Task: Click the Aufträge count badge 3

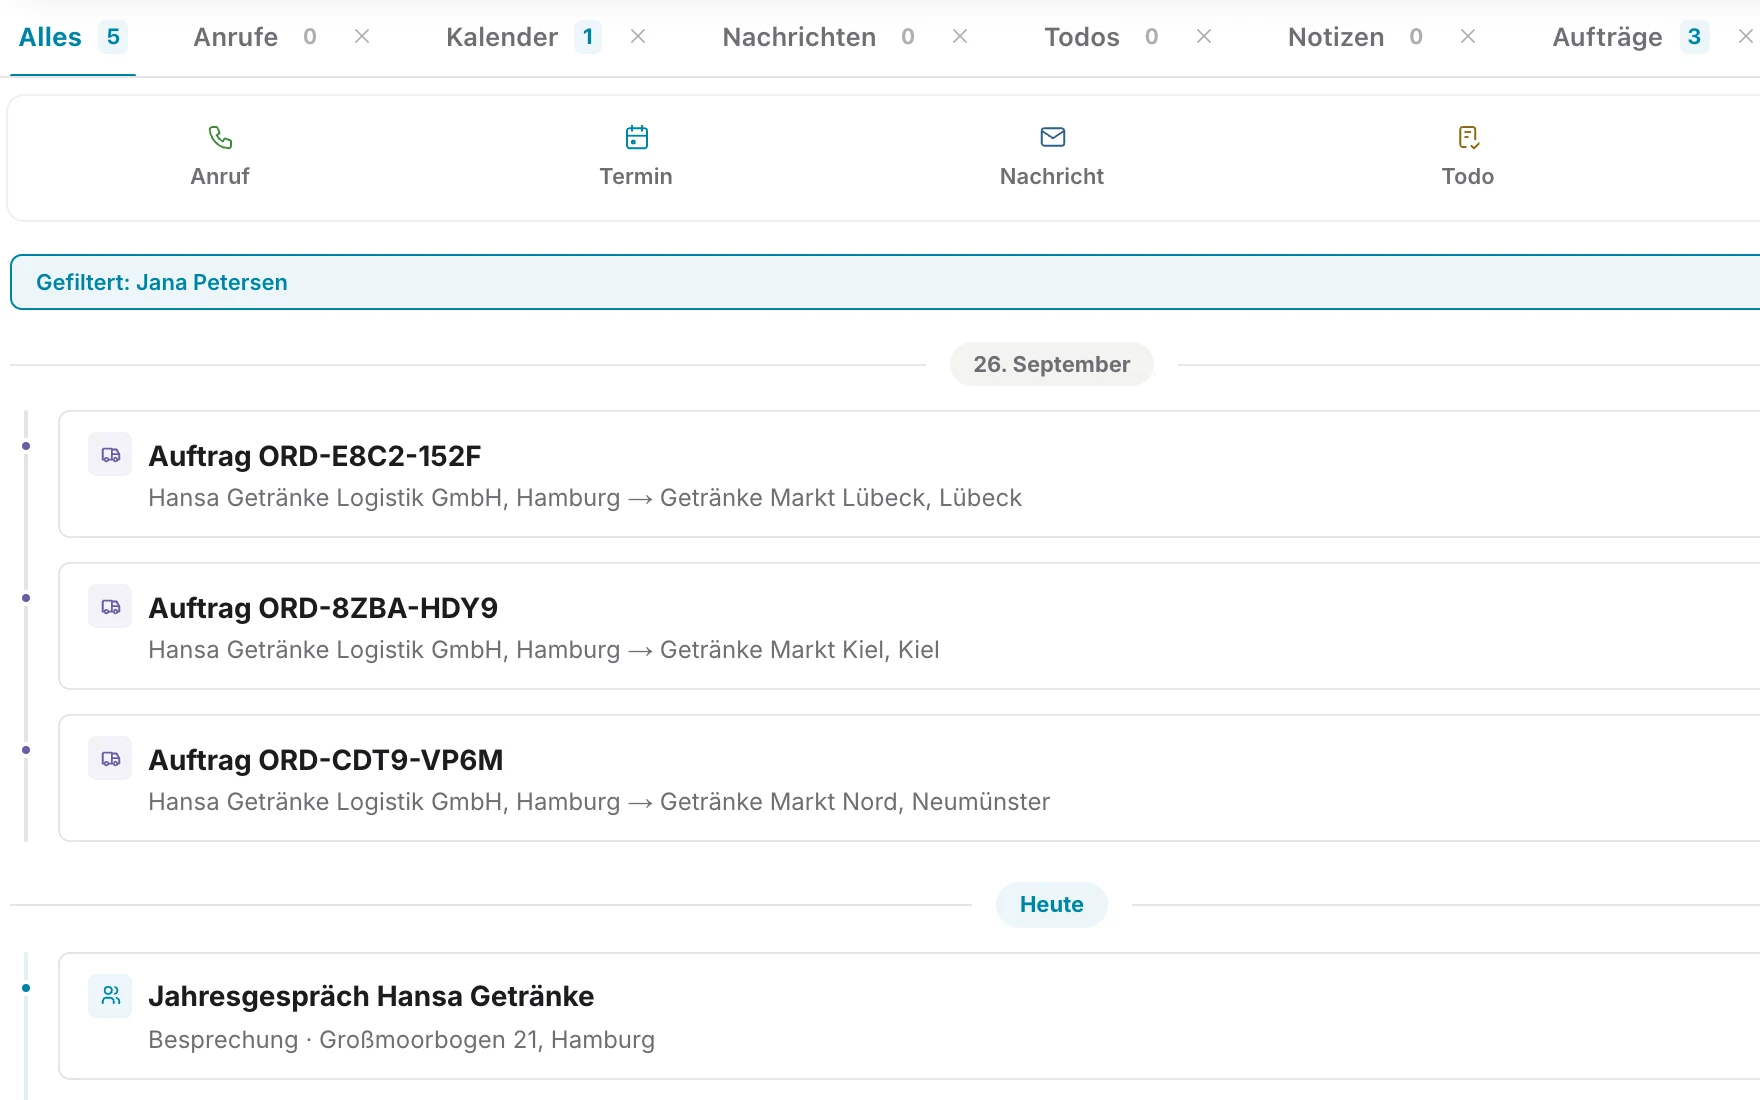Action: (x=1694, y=37)
